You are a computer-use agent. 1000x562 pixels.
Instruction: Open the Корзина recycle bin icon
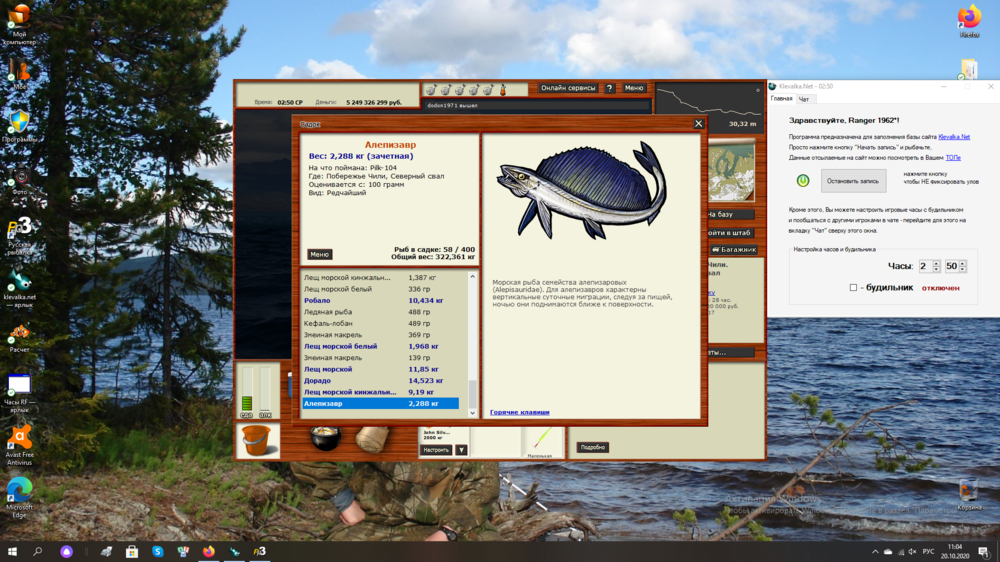point(969,494)
